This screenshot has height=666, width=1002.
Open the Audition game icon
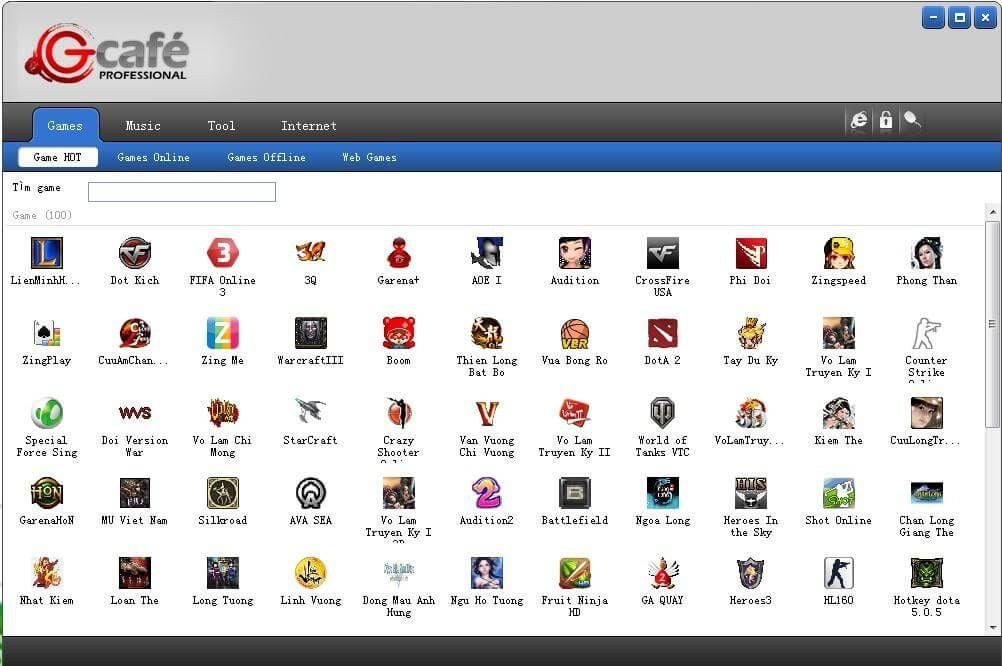click(x=574, y=253)
